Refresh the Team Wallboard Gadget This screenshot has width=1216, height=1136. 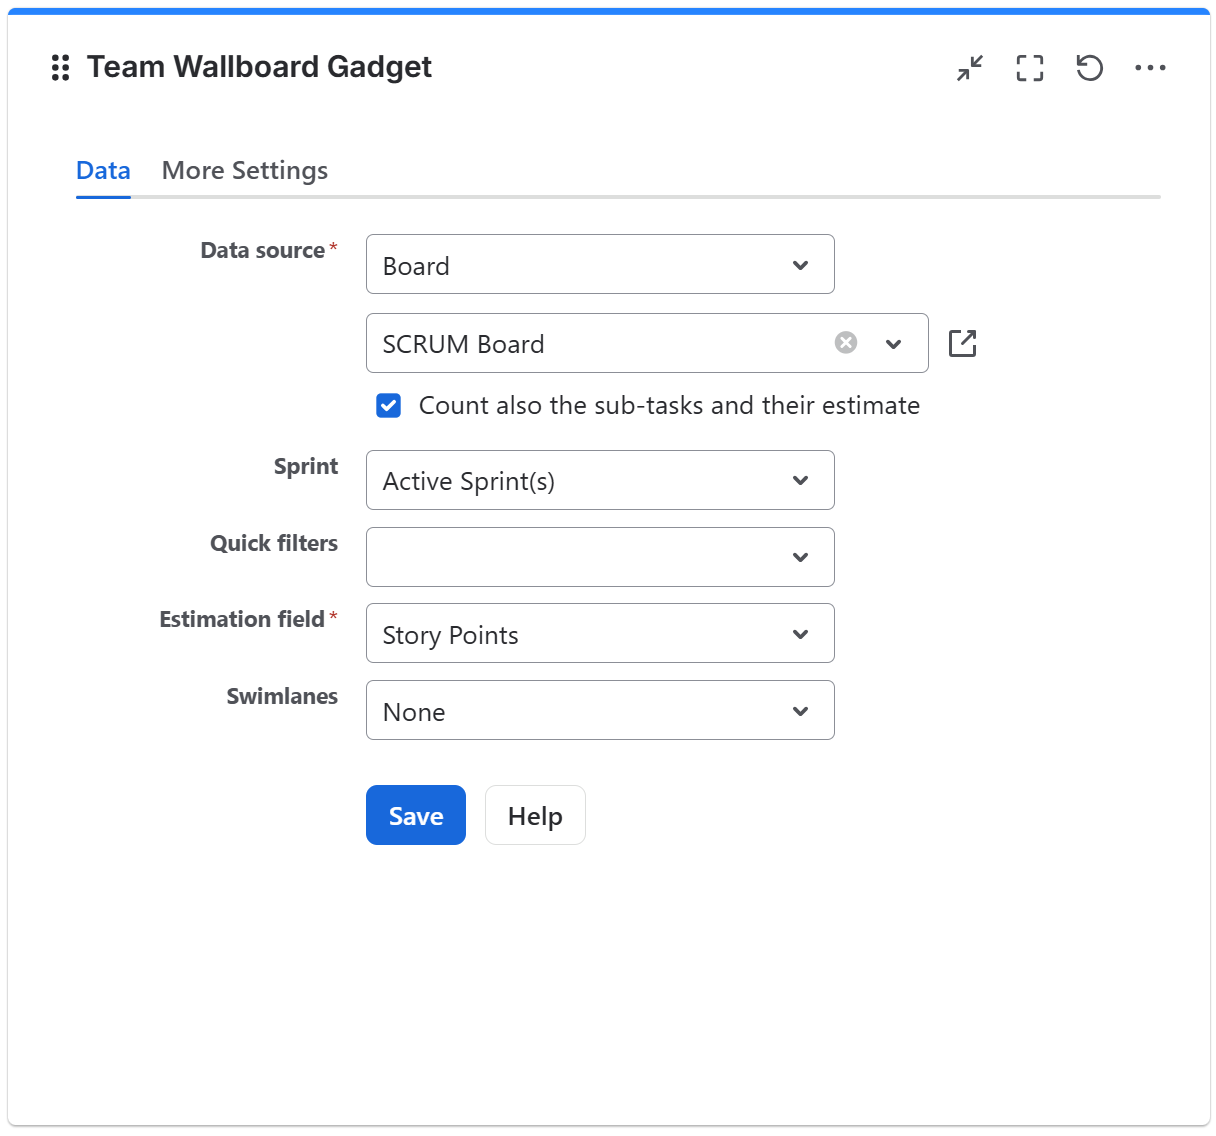click(x=1090, y=68)
